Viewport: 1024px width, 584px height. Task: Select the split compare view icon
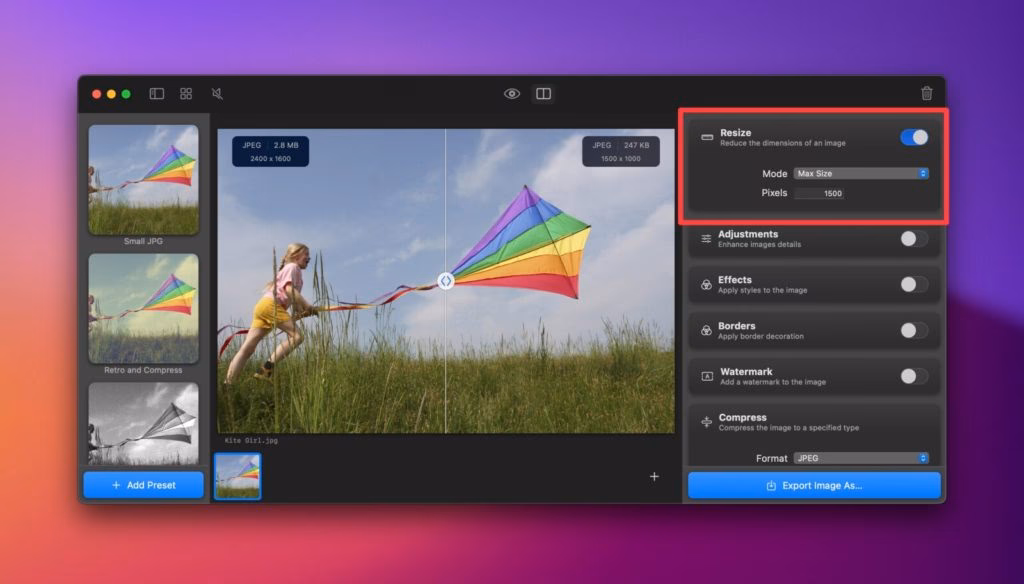click(543, 94)
